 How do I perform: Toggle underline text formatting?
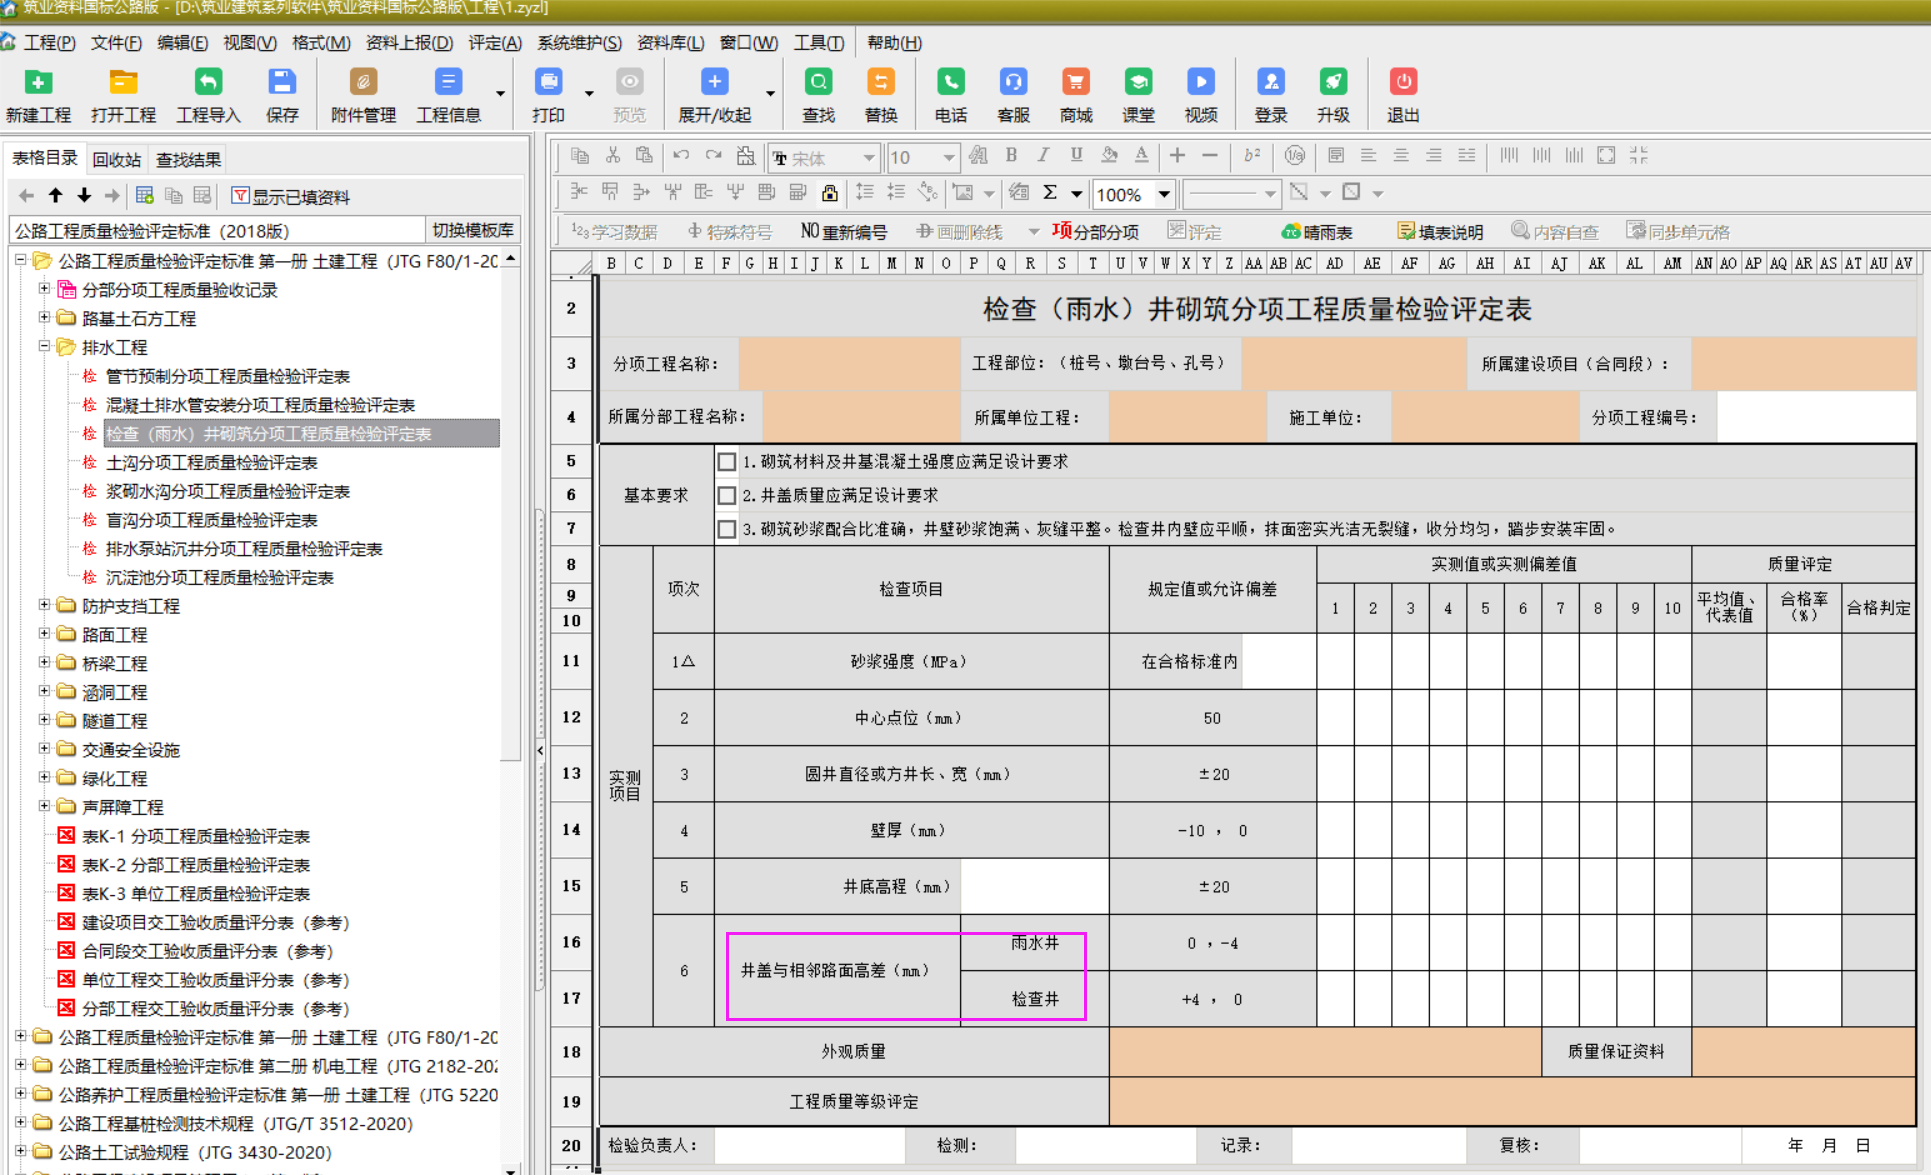(1076, 155)
